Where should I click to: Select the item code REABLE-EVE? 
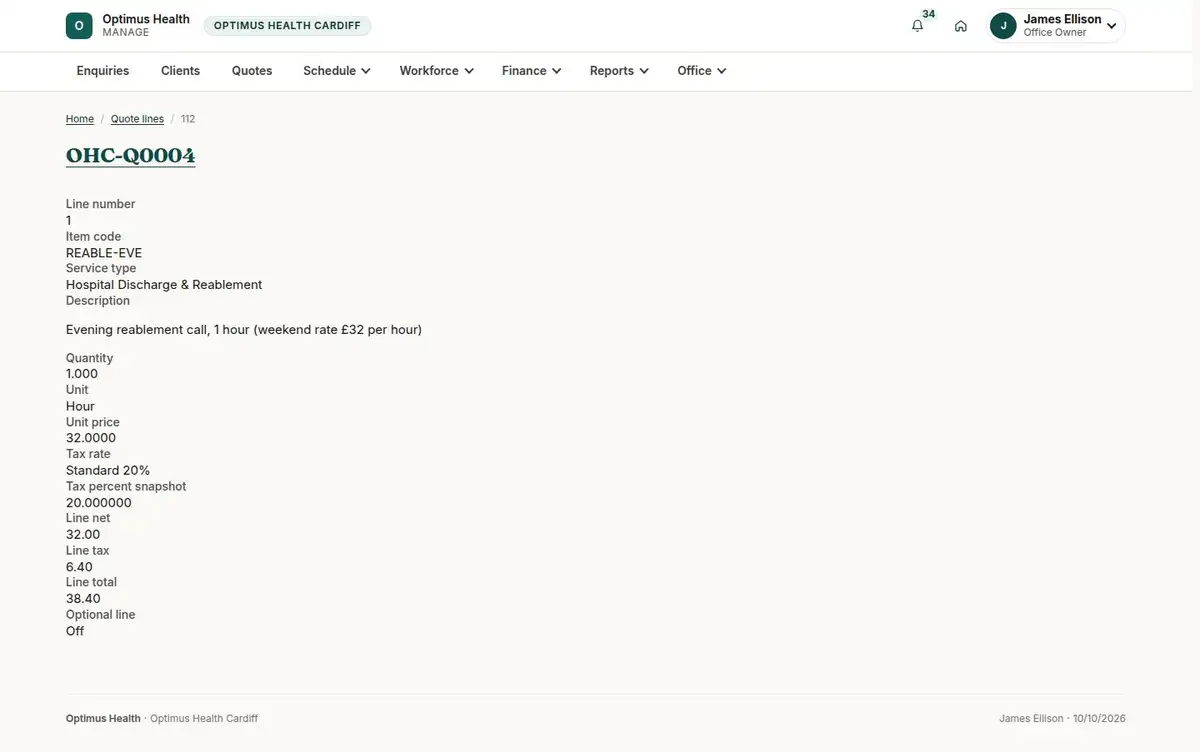tap(104, 253)
